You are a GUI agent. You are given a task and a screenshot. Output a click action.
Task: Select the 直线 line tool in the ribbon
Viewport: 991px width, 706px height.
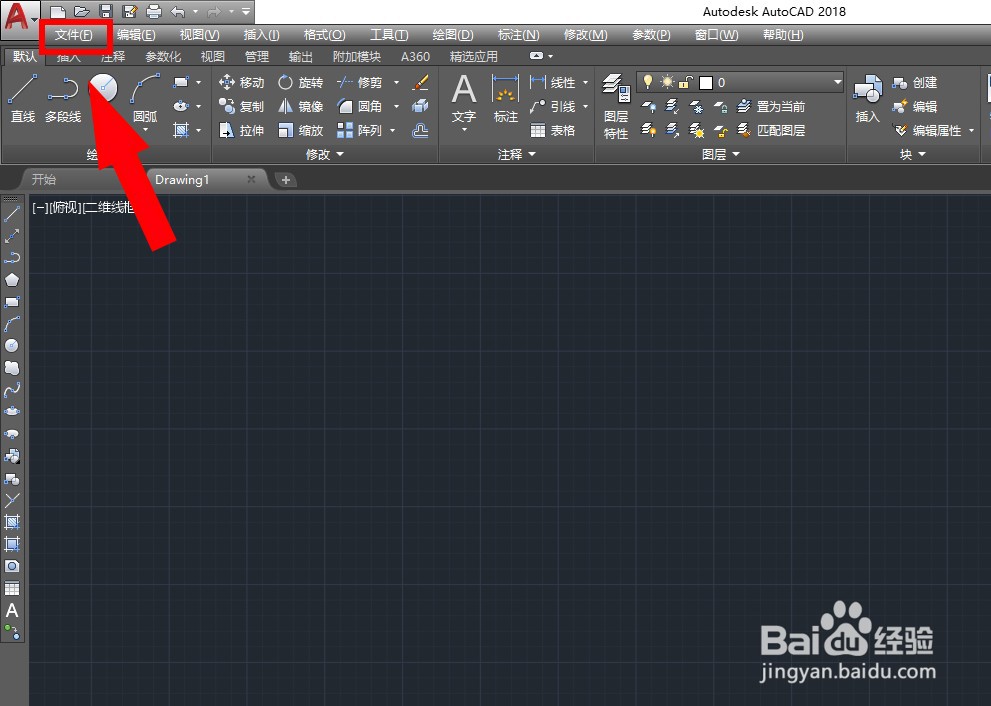(x=23, y=99)
